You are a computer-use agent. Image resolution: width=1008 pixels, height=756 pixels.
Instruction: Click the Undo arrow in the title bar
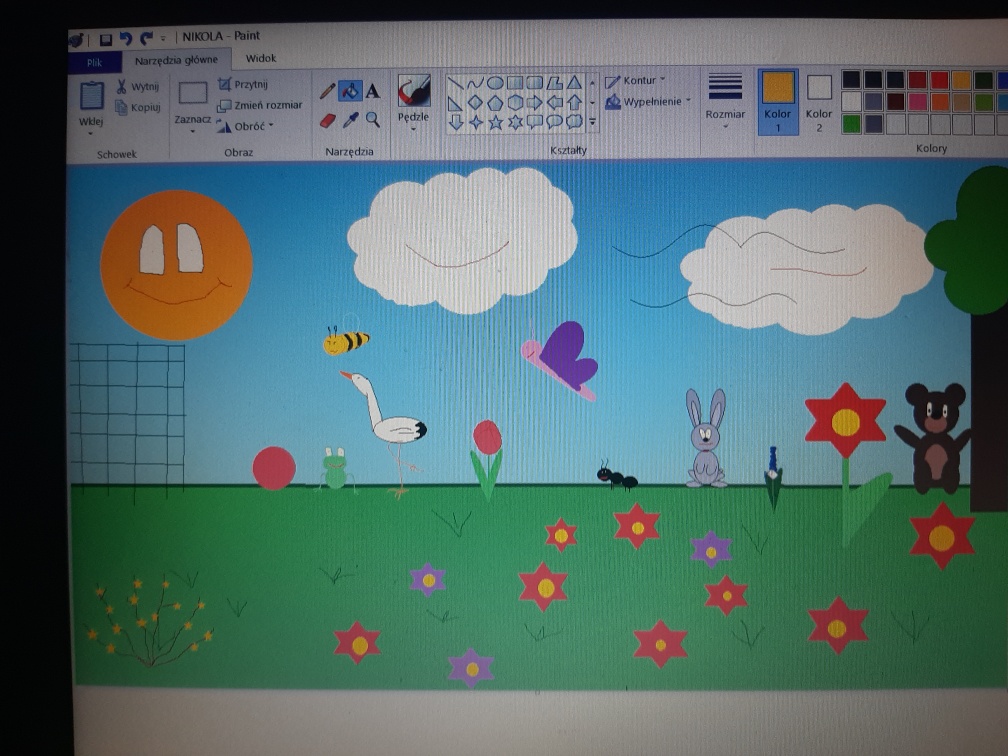pyautogui.click(x=125, y=39)
